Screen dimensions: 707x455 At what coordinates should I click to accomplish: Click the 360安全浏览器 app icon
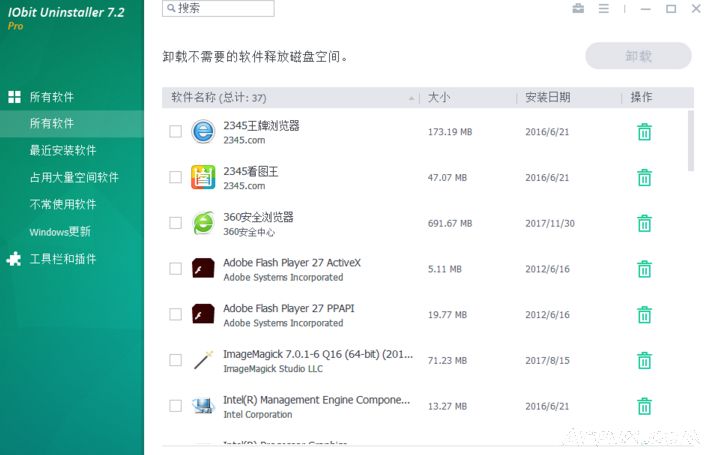pyautogui.click(x=203, y=223)
